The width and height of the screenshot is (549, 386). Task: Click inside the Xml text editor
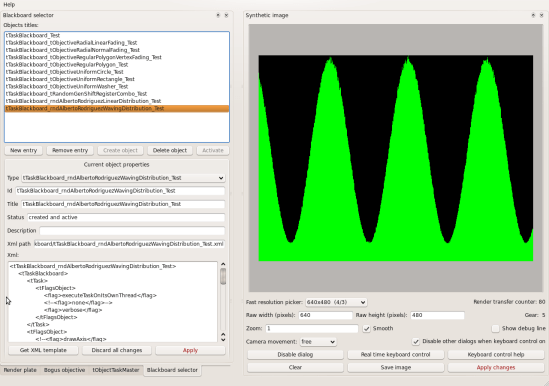pyautogui.click(x=113, y=302)
